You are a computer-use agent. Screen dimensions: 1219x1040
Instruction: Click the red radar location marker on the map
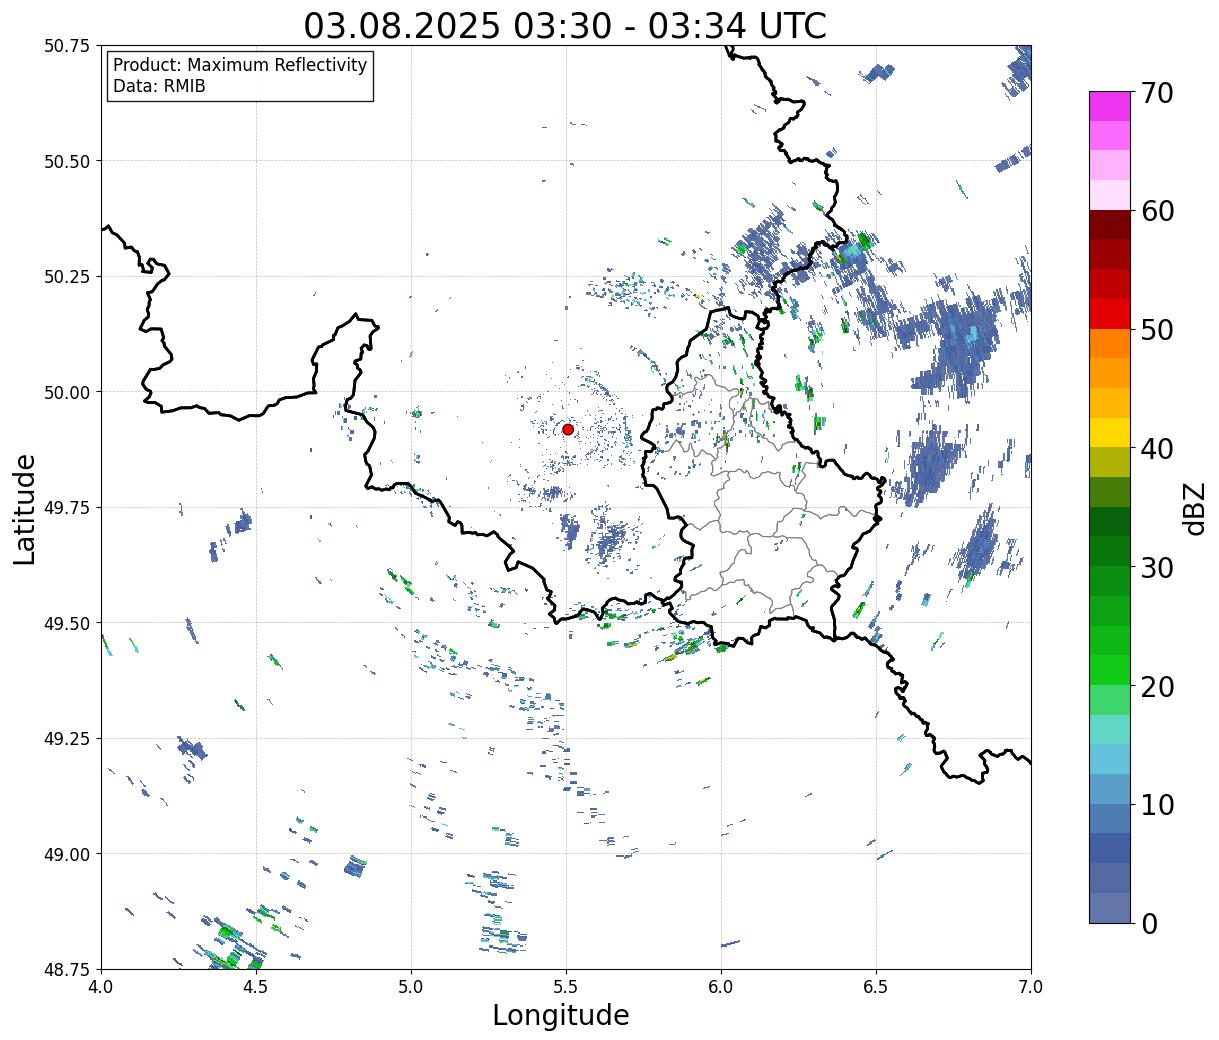[568, 429]
